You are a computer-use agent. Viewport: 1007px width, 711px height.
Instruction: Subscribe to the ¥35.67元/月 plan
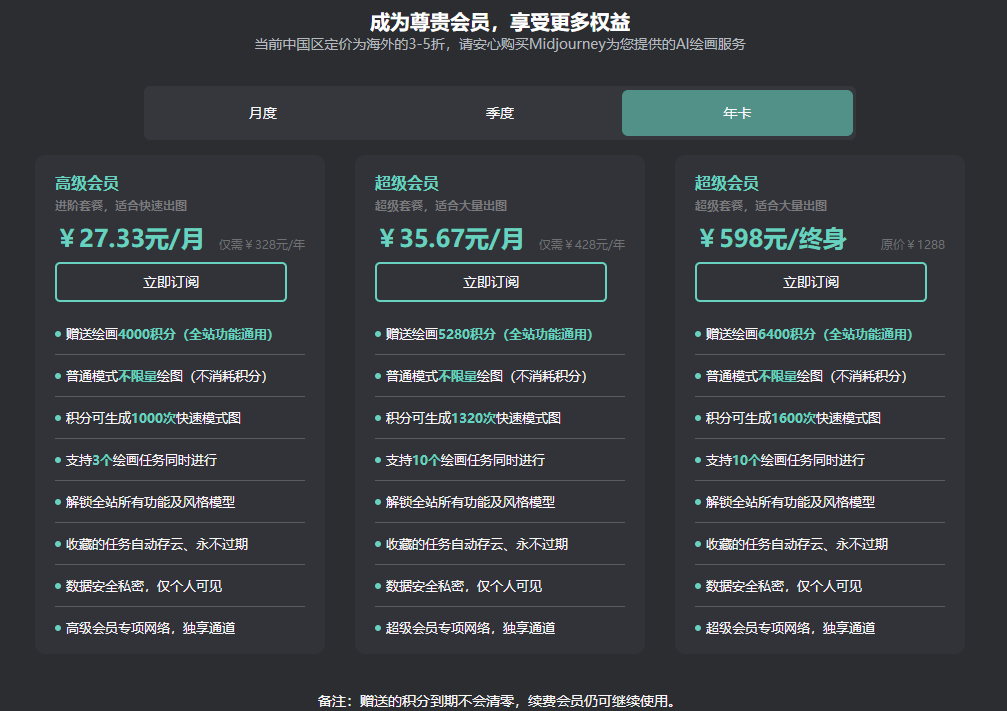491,282
